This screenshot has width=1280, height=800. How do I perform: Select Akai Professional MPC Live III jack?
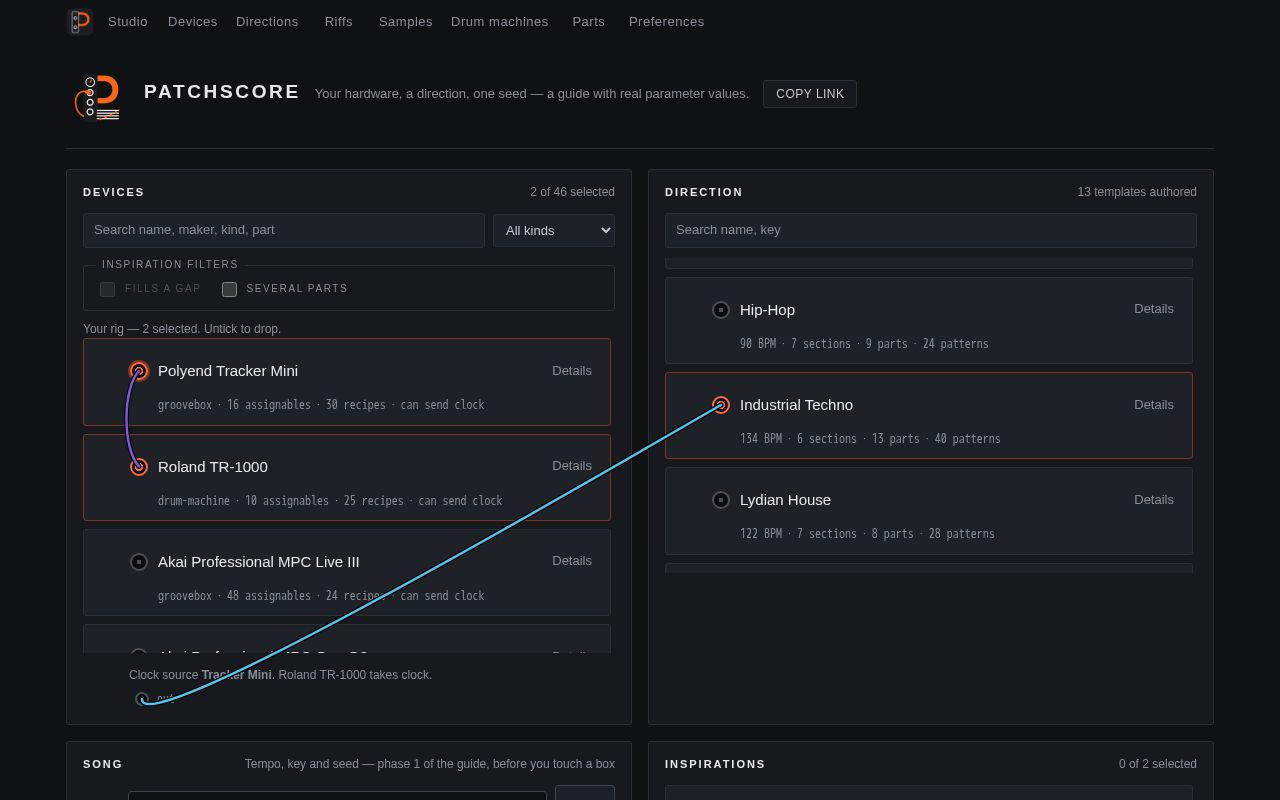tap(139, 562)
